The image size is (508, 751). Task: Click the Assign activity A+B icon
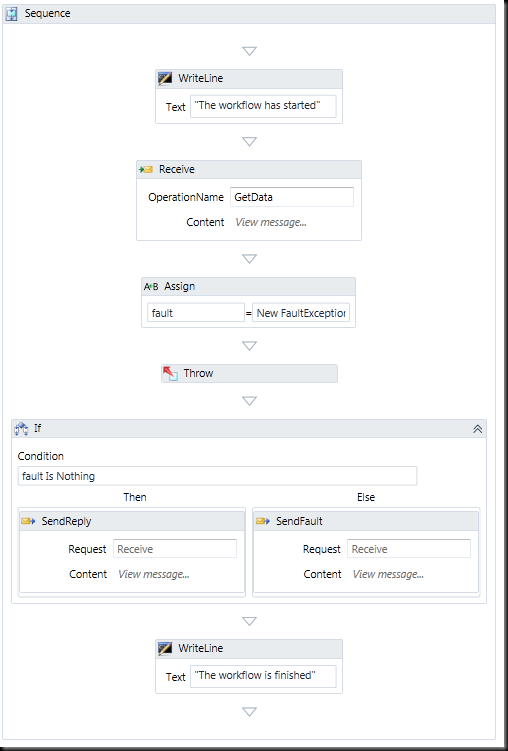[151, 286]
